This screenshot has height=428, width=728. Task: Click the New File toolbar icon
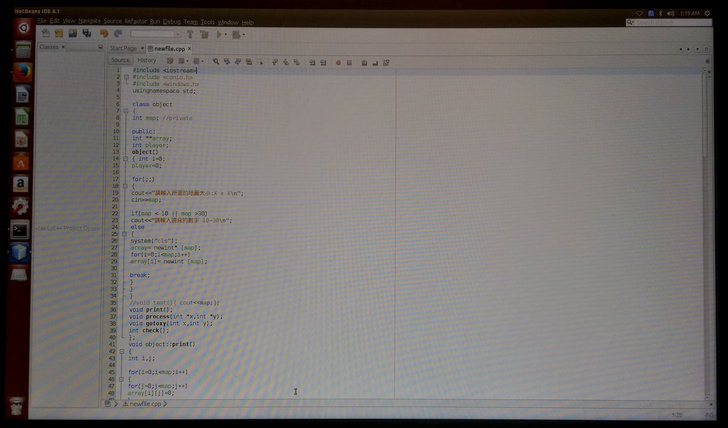pyautogui.click(x=46, y=33)
